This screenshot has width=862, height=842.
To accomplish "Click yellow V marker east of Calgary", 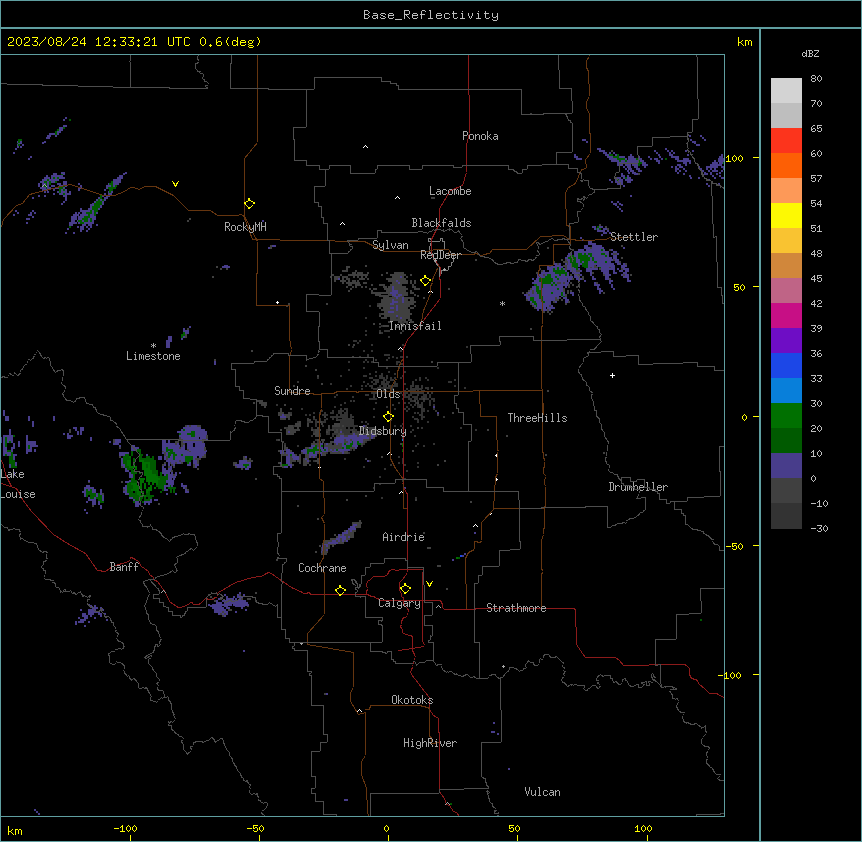I will (429, 584).
